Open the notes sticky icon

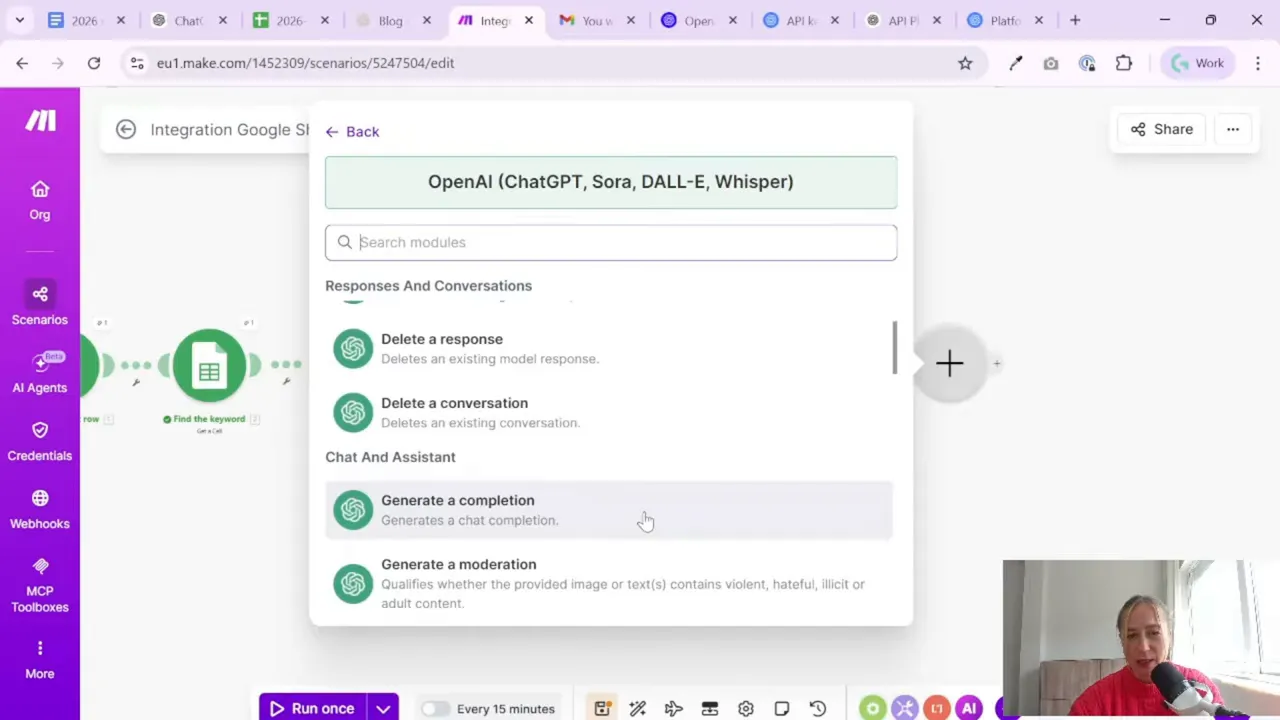click(782, 709)
